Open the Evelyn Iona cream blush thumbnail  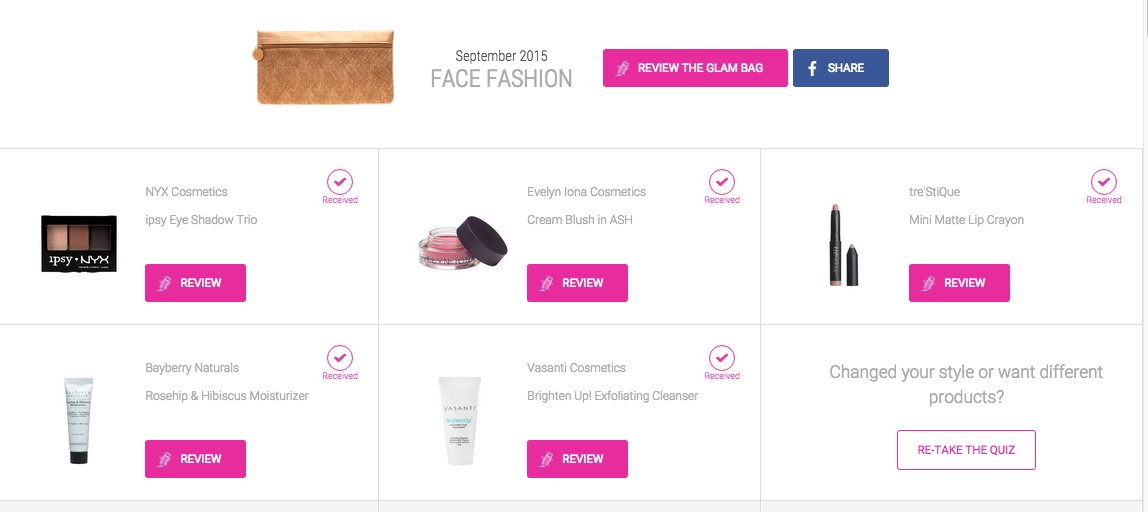(x=461, y=245)
